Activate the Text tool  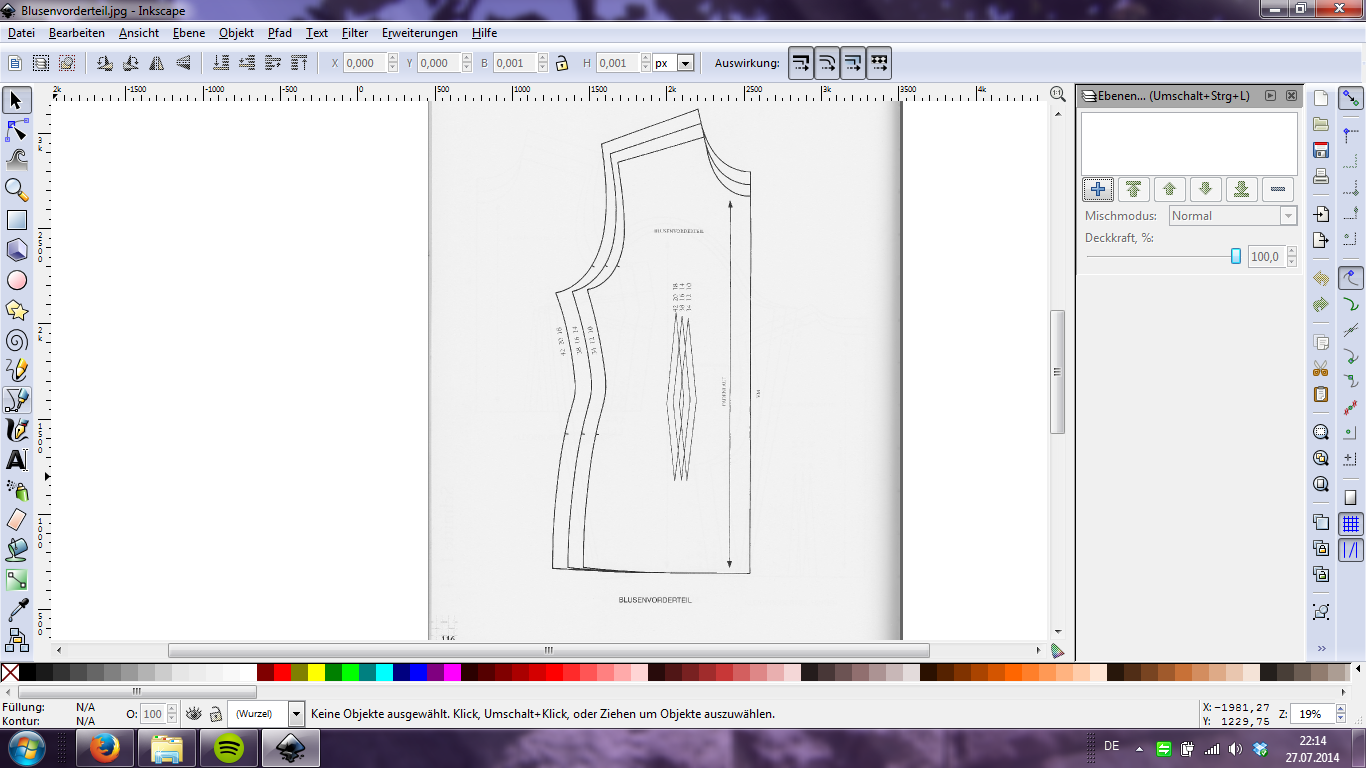(x=17, y=460)
